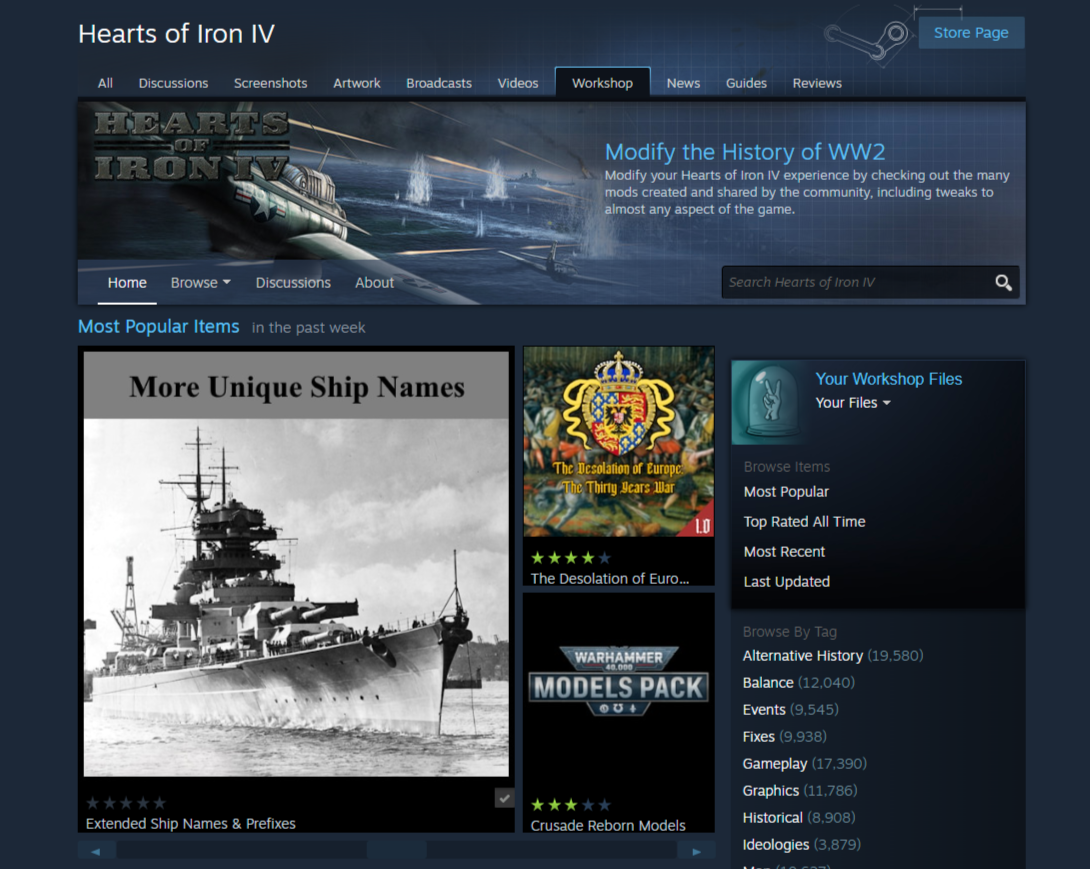The image size is (1090, 869).
Task: Open the Discussions tab in top navigation
Action: (173, 83)
